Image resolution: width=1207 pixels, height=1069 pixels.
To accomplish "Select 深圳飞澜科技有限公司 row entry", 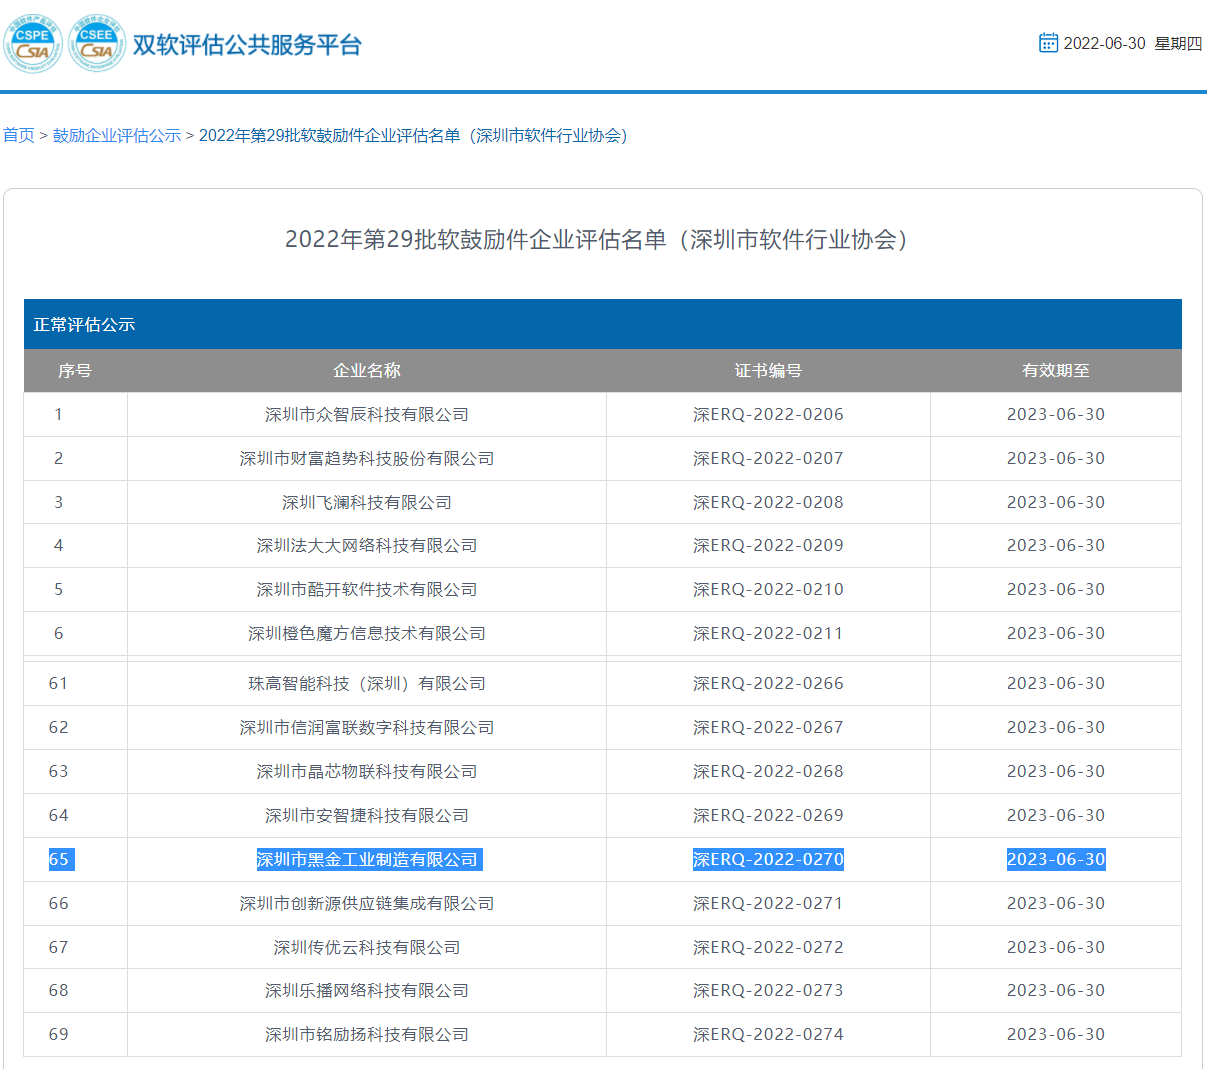I will point(366,502).
